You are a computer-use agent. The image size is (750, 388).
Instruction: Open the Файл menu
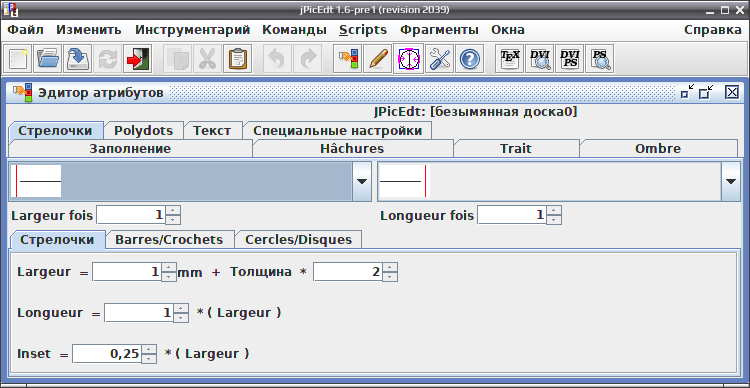click(25, 30)
